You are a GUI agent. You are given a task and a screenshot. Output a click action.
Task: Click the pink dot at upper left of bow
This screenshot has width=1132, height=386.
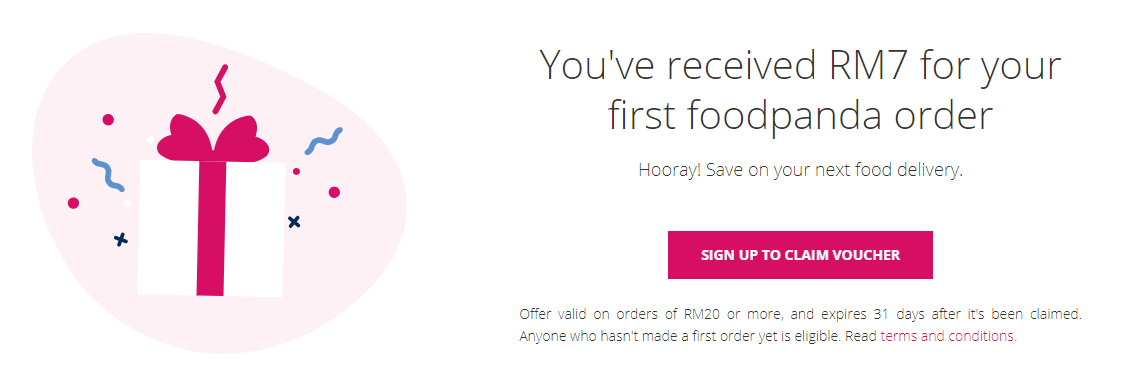(108, 120)
